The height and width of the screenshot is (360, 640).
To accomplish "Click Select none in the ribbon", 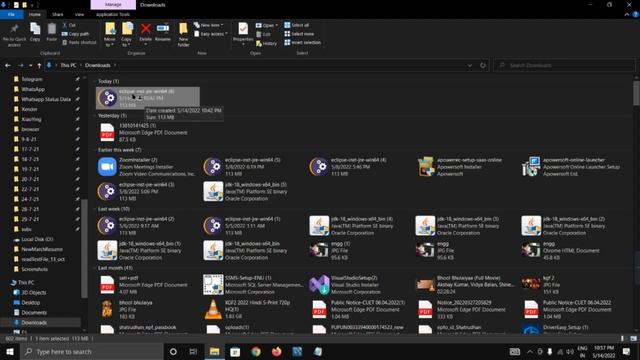I will pos(299,34).
